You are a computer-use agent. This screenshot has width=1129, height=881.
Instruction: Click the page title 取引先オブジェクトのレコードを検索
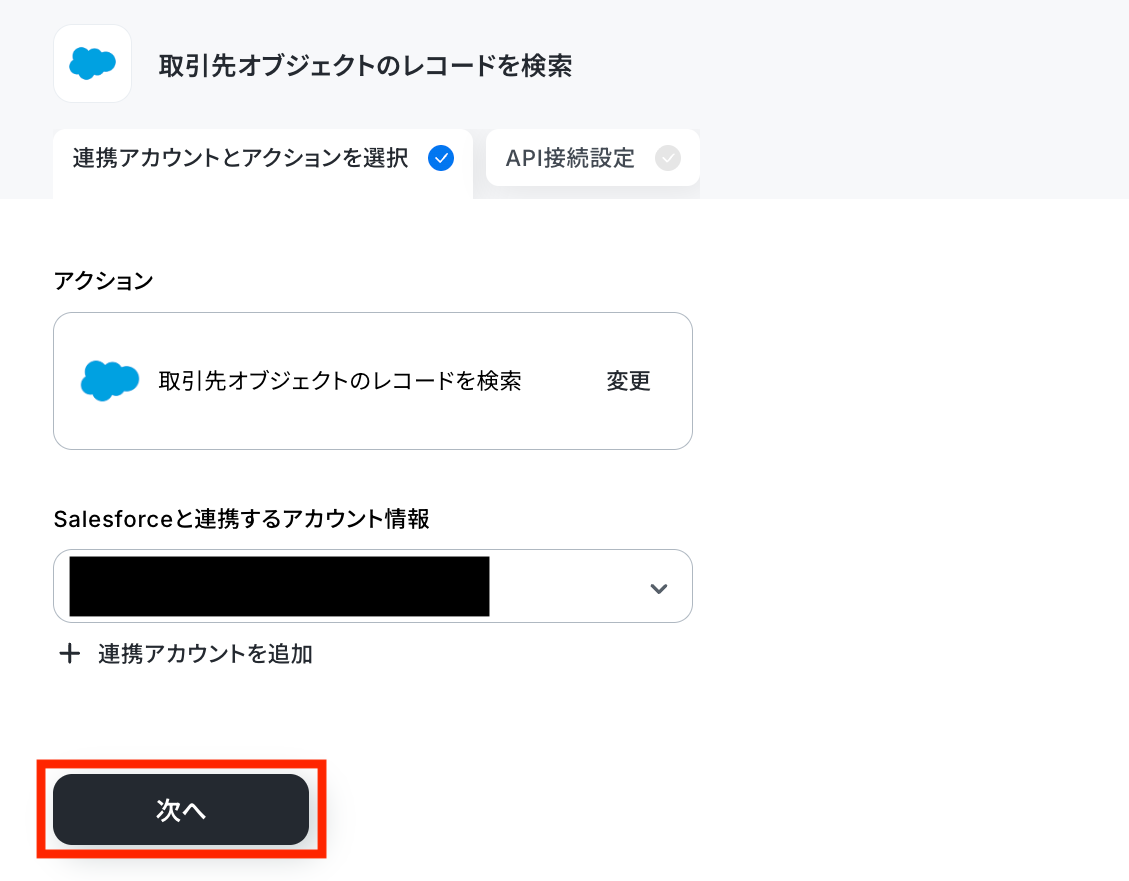point(366,65)
